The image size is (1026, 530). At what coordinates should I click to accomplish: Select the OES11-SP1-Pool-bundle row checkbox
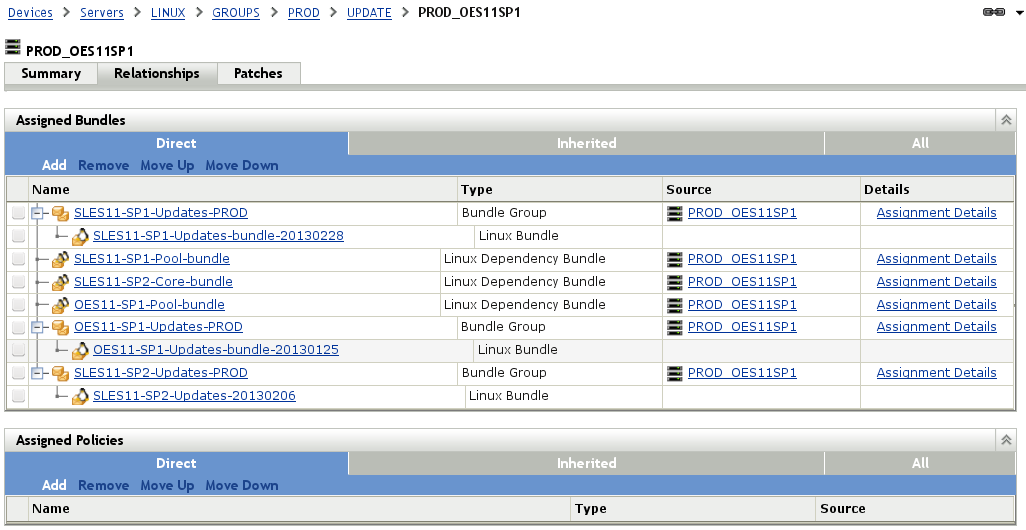pyautogui.click(x=18, y=305)
